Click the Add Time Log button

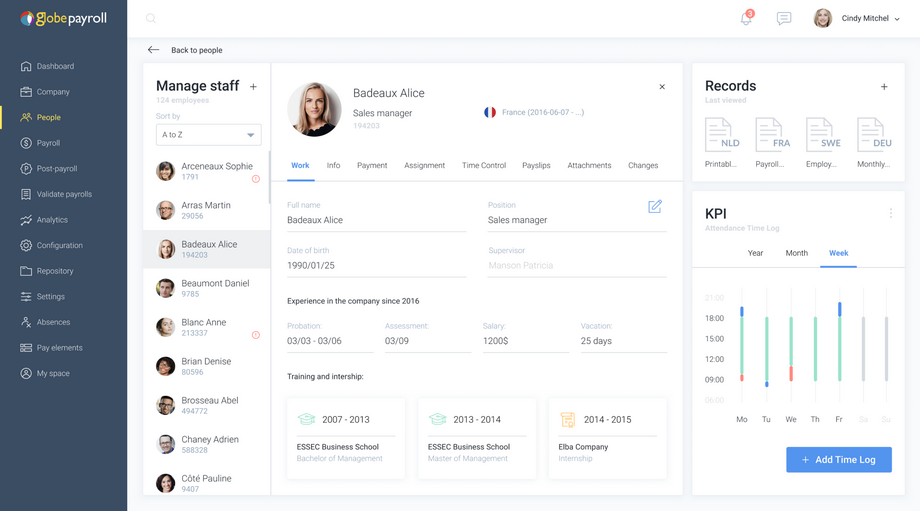838,459
